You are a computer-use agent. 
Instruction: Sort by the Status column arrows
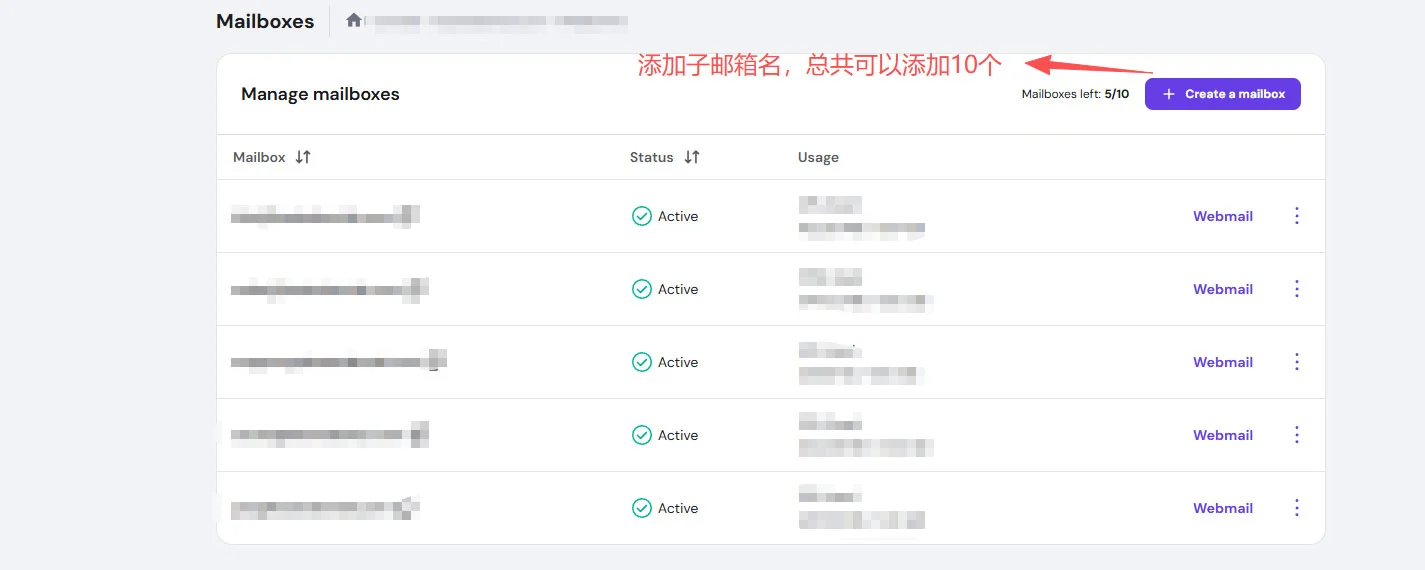[692, 157]
